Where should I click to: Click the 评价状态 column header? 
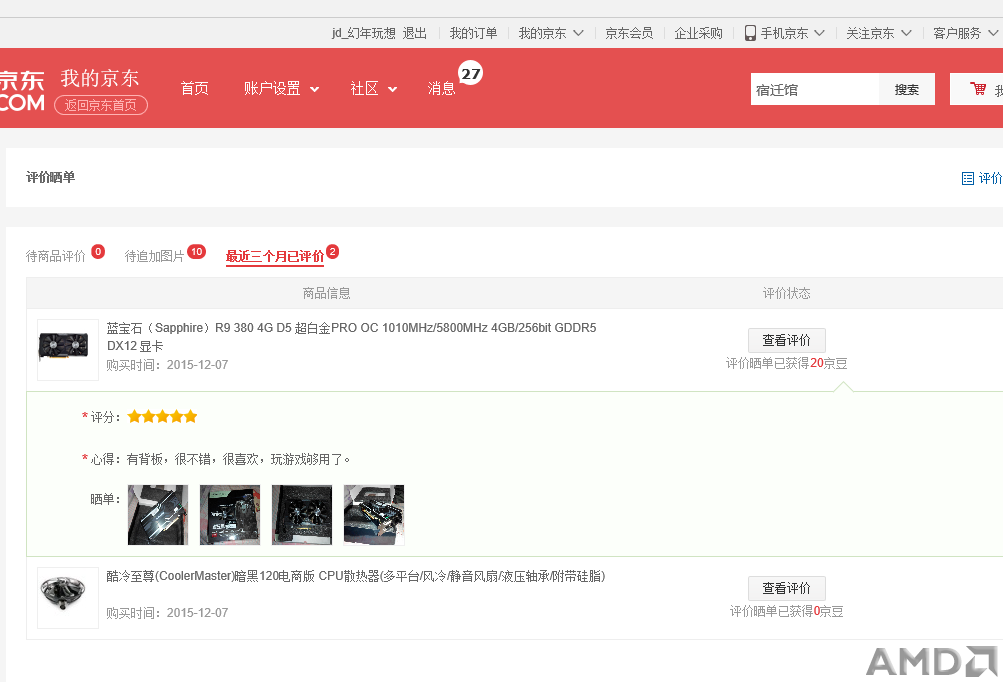coord(787,293)
